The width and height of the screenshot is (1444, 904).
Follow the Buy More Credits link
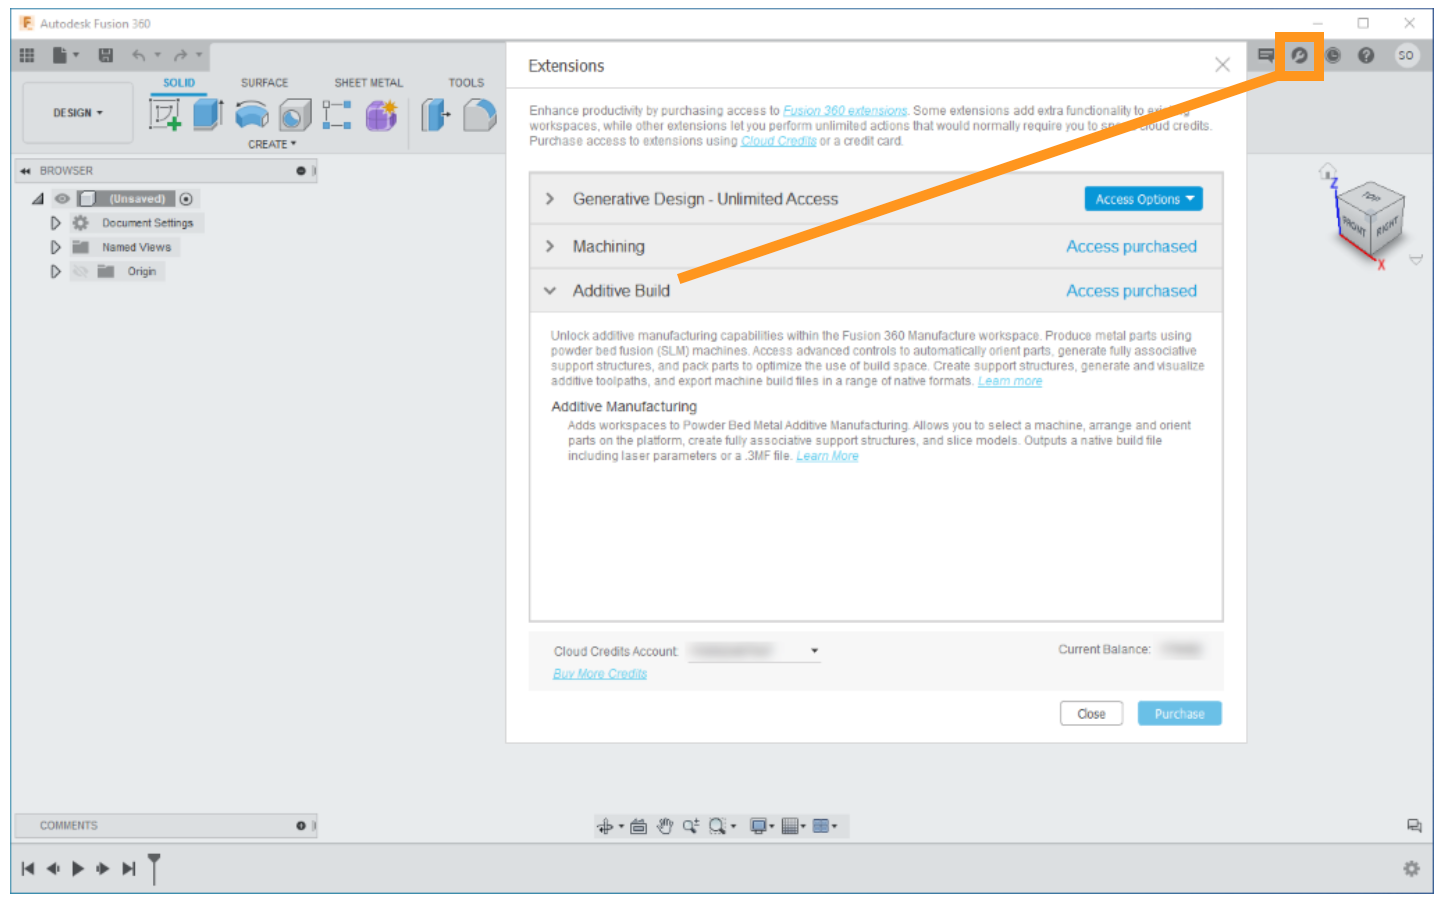(x=600, y=674)
